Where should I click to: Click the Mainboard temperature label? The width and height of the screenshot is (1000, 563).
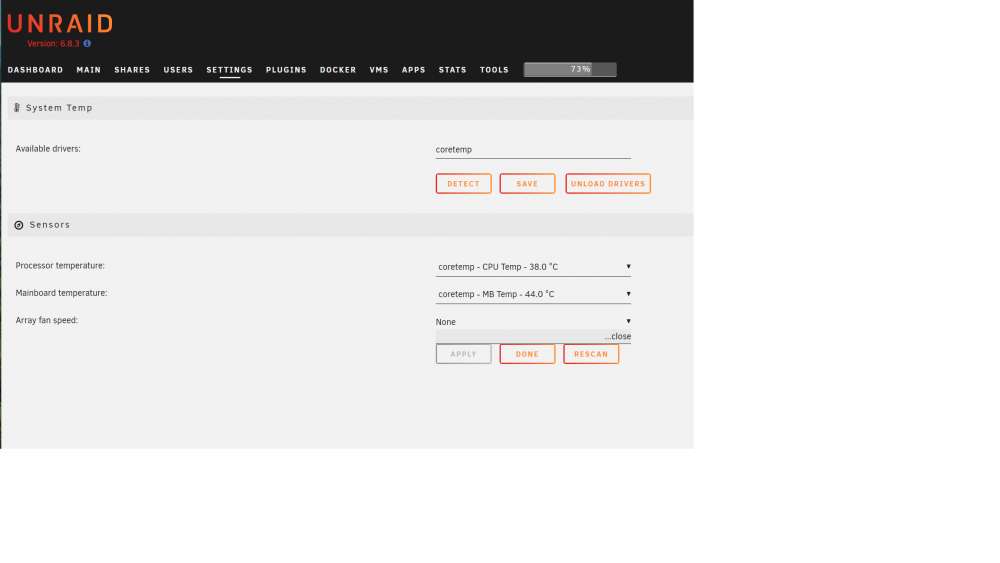point(61,293)
